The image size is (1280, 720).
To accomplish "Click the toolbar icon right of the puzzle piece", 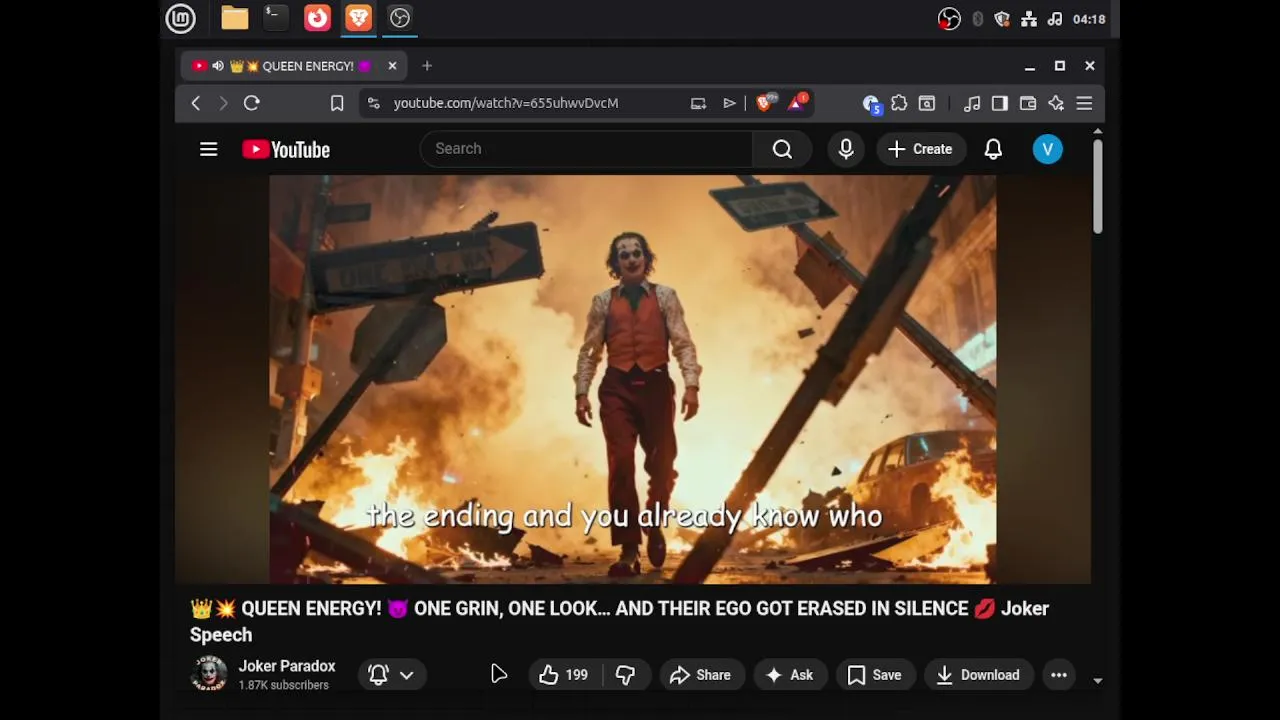I will (x=927, y=103).
